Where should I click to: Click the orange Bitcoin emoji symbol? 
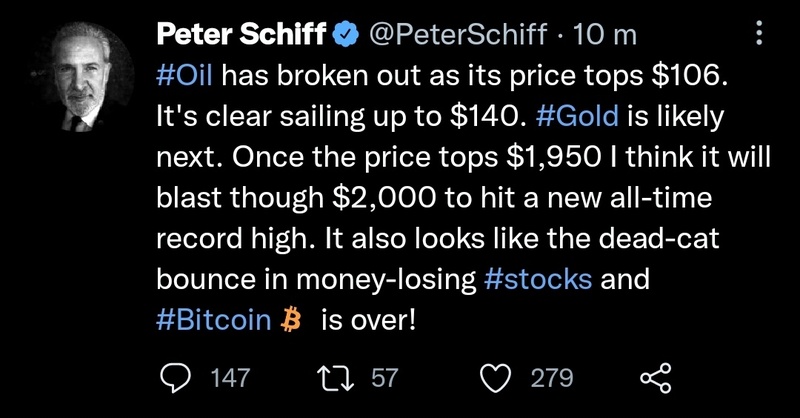coord(293,321)
